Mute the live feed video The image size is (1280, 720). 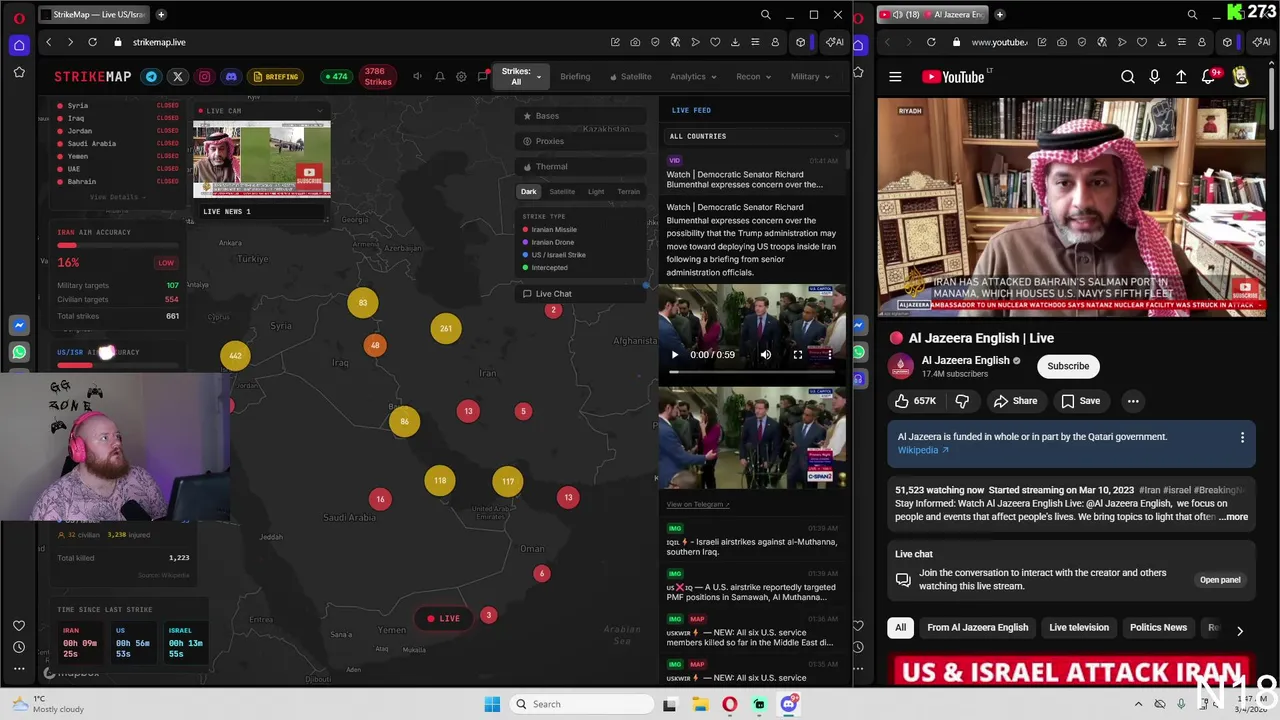[766, 355]
